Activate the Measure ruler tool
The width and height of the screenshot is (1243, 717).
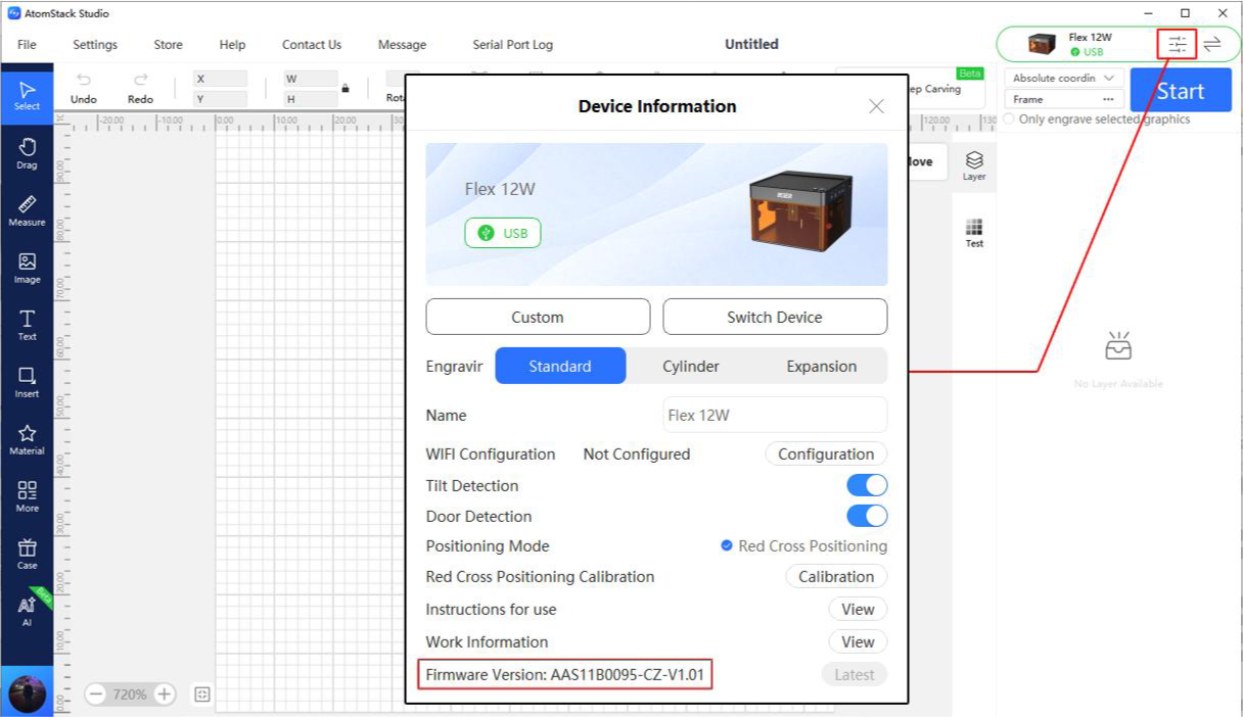(27, 209)
